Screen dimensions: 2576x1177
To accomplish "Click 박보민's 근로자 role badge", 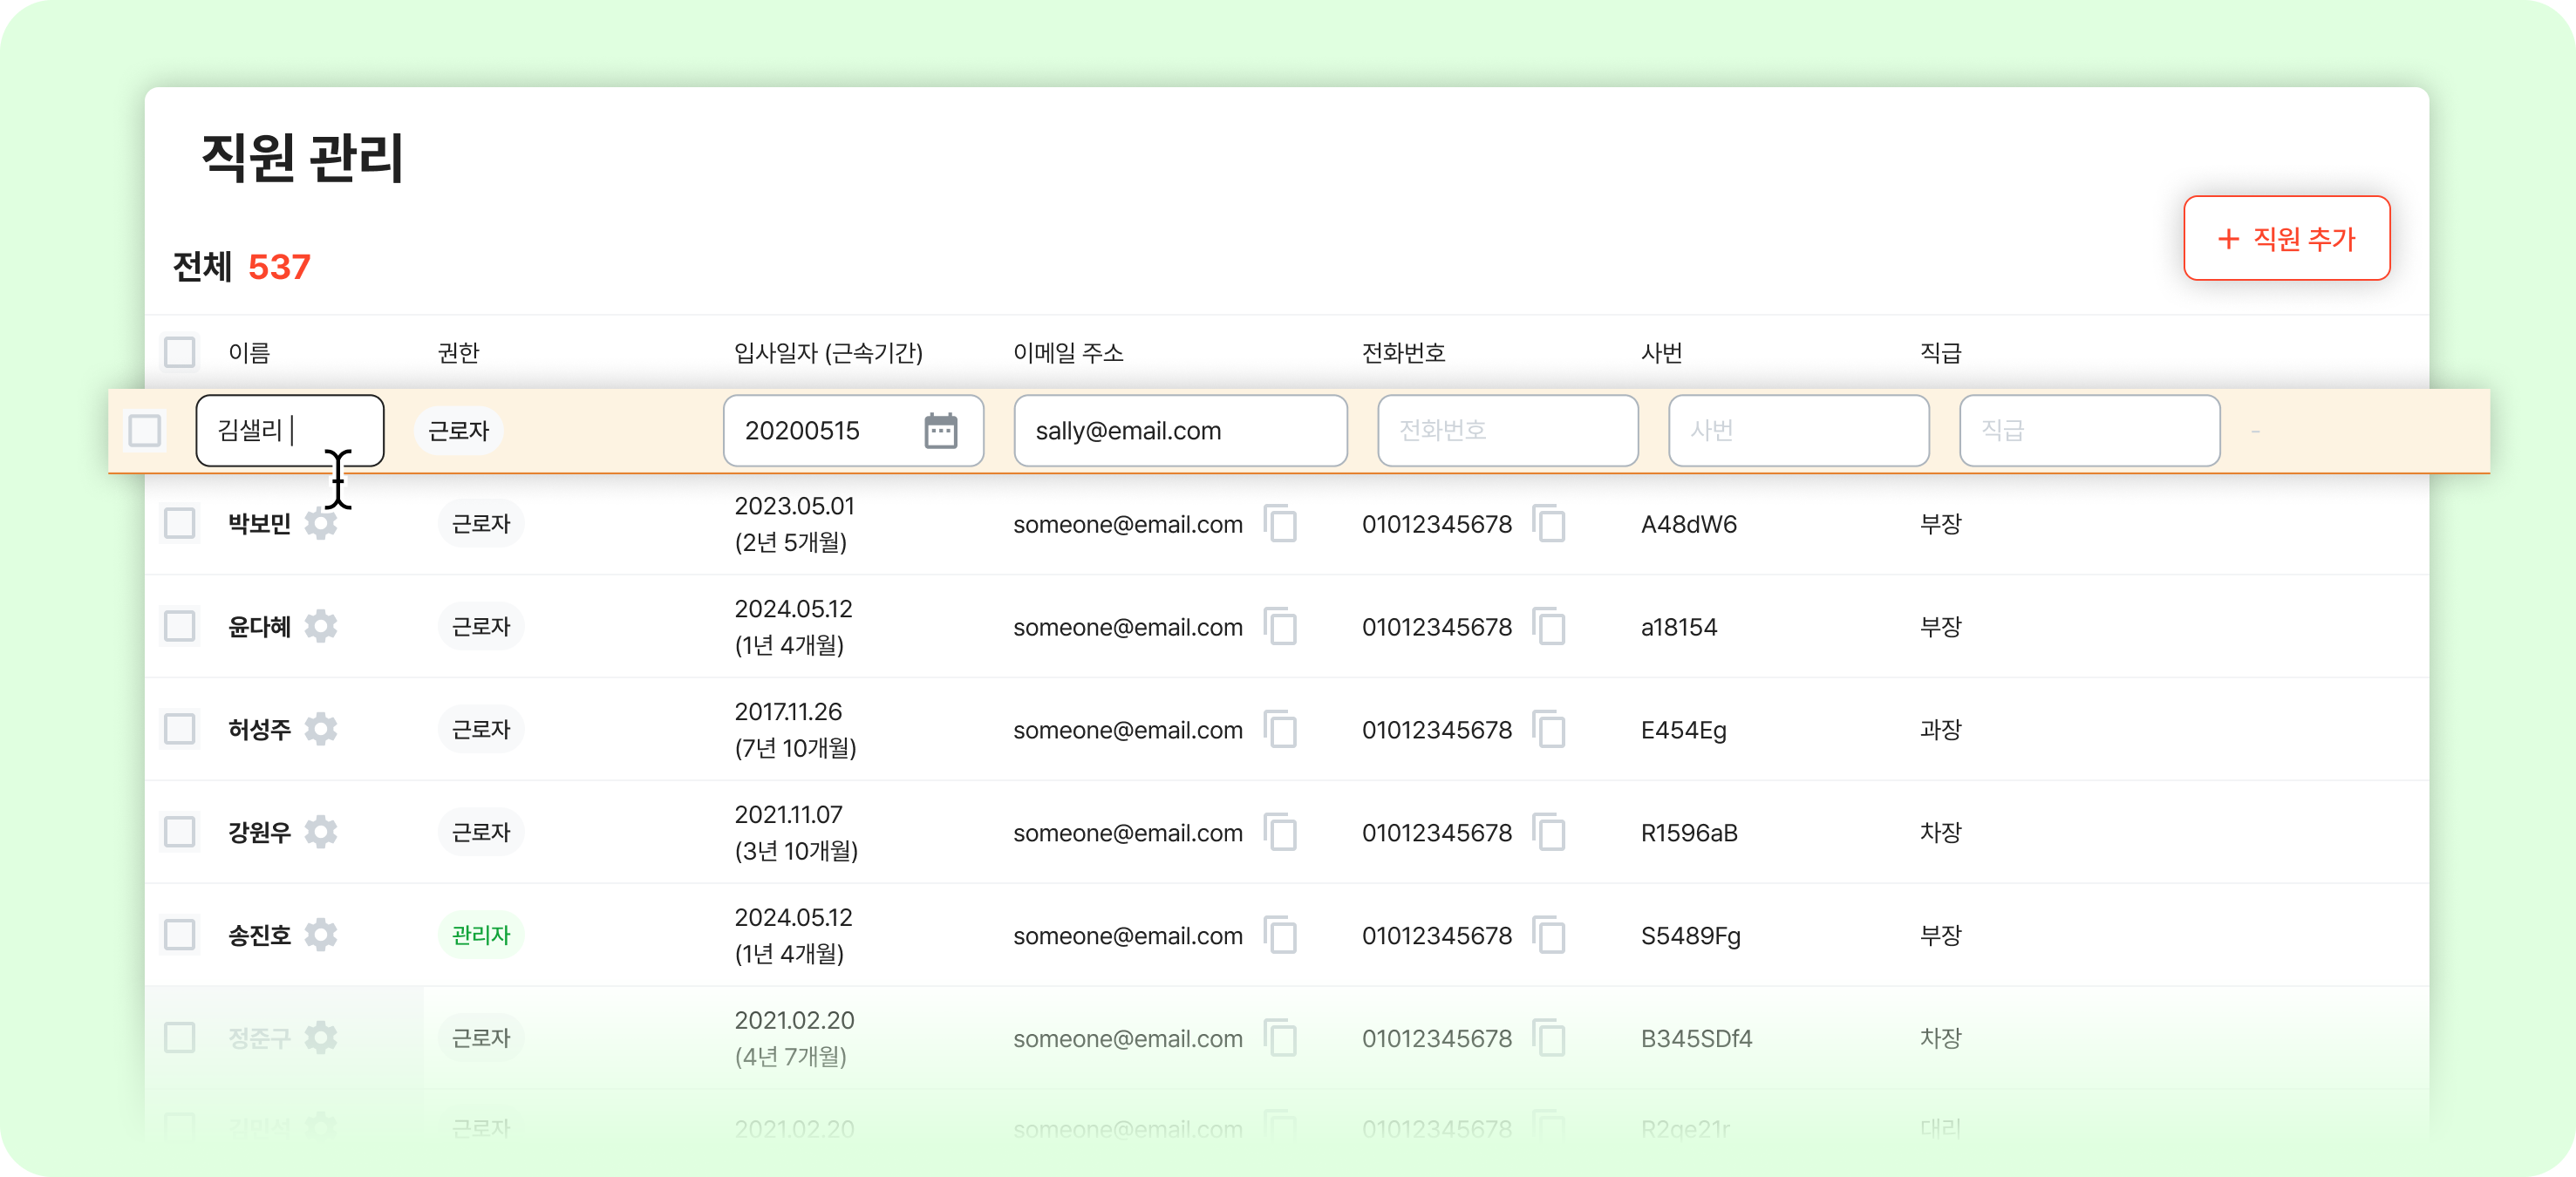I will pyautogui.click(x=481, y=523).
